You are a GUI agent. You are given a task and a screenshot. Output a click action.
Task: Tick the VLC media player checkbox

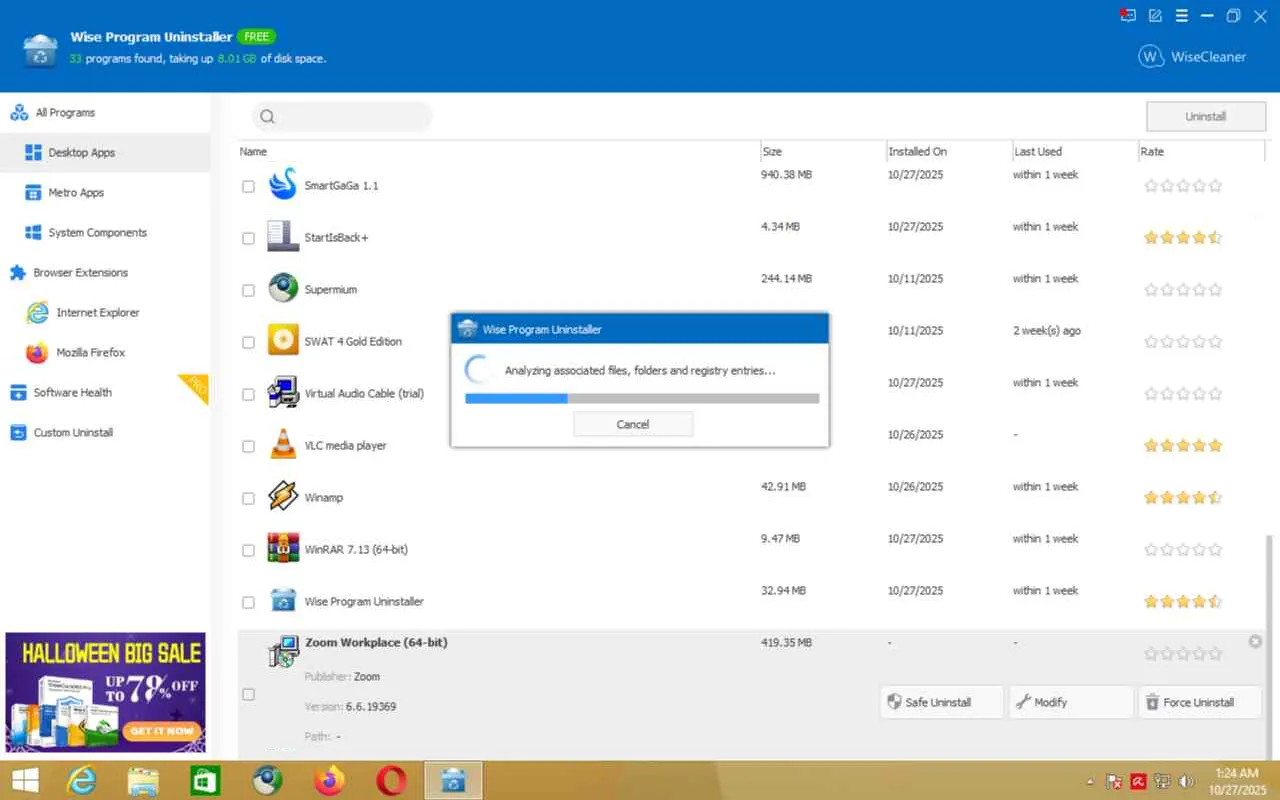[248, 446]
